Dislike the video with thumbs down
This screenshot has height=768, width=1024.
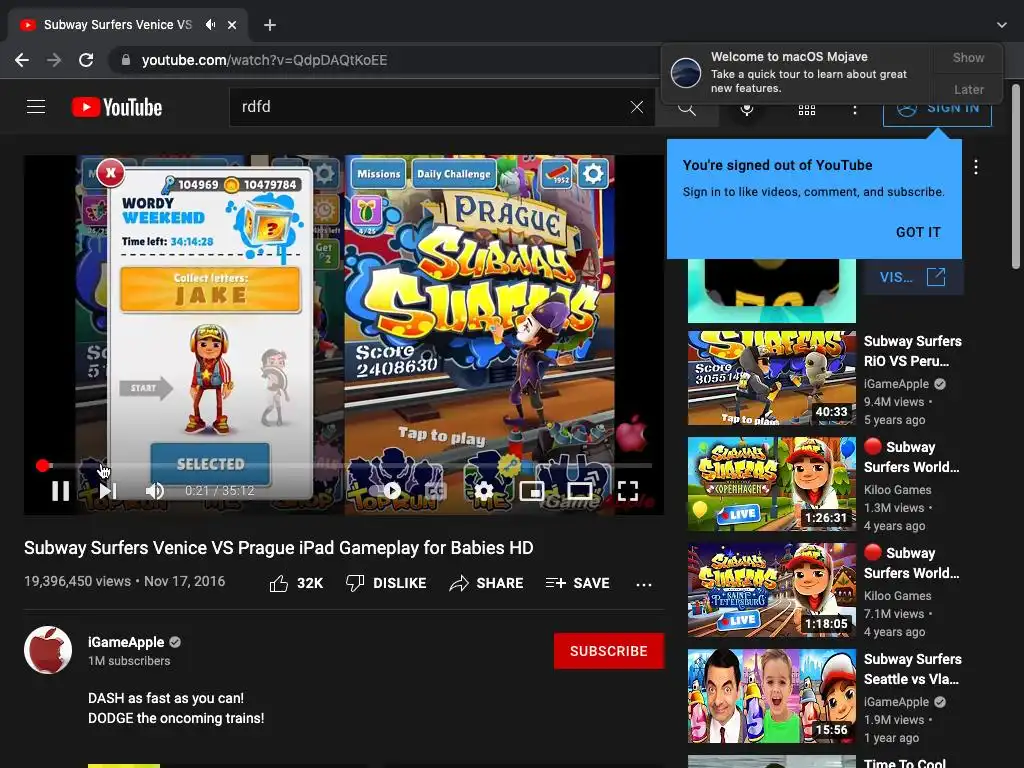386,583
